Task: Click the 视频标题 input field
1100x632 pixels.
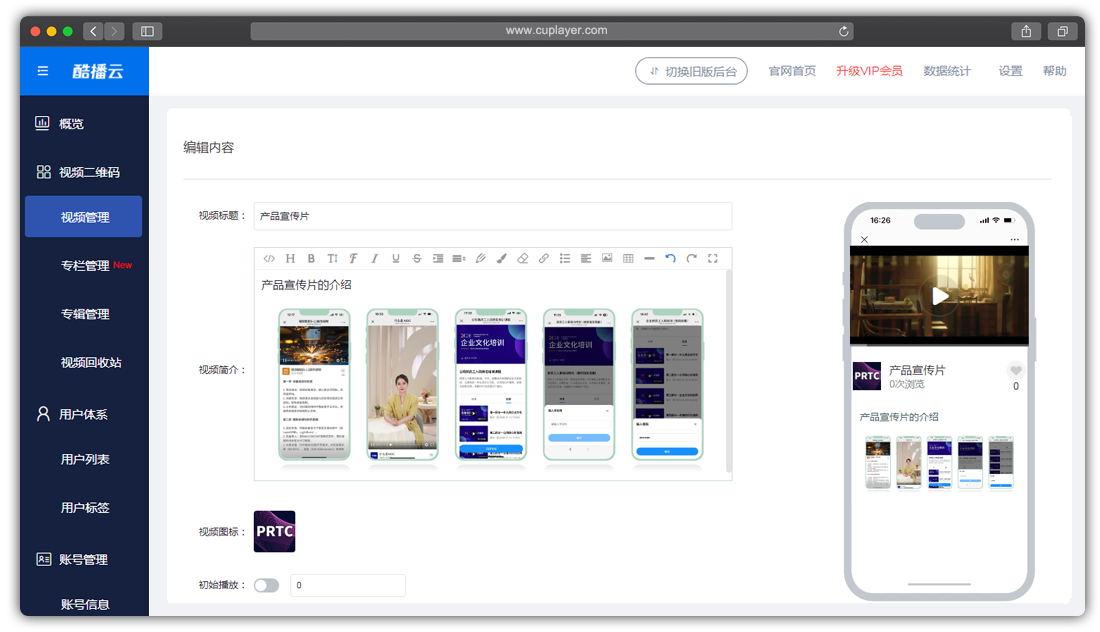Action: click(x=492, y=216)
